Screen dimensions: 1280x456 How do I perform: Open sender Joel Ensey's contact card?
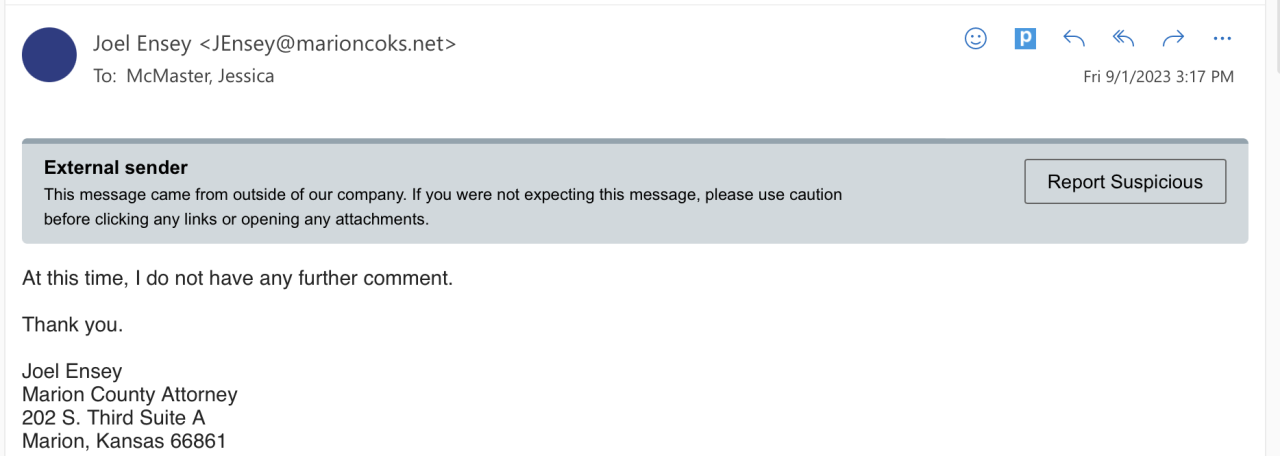coord(274,43)
